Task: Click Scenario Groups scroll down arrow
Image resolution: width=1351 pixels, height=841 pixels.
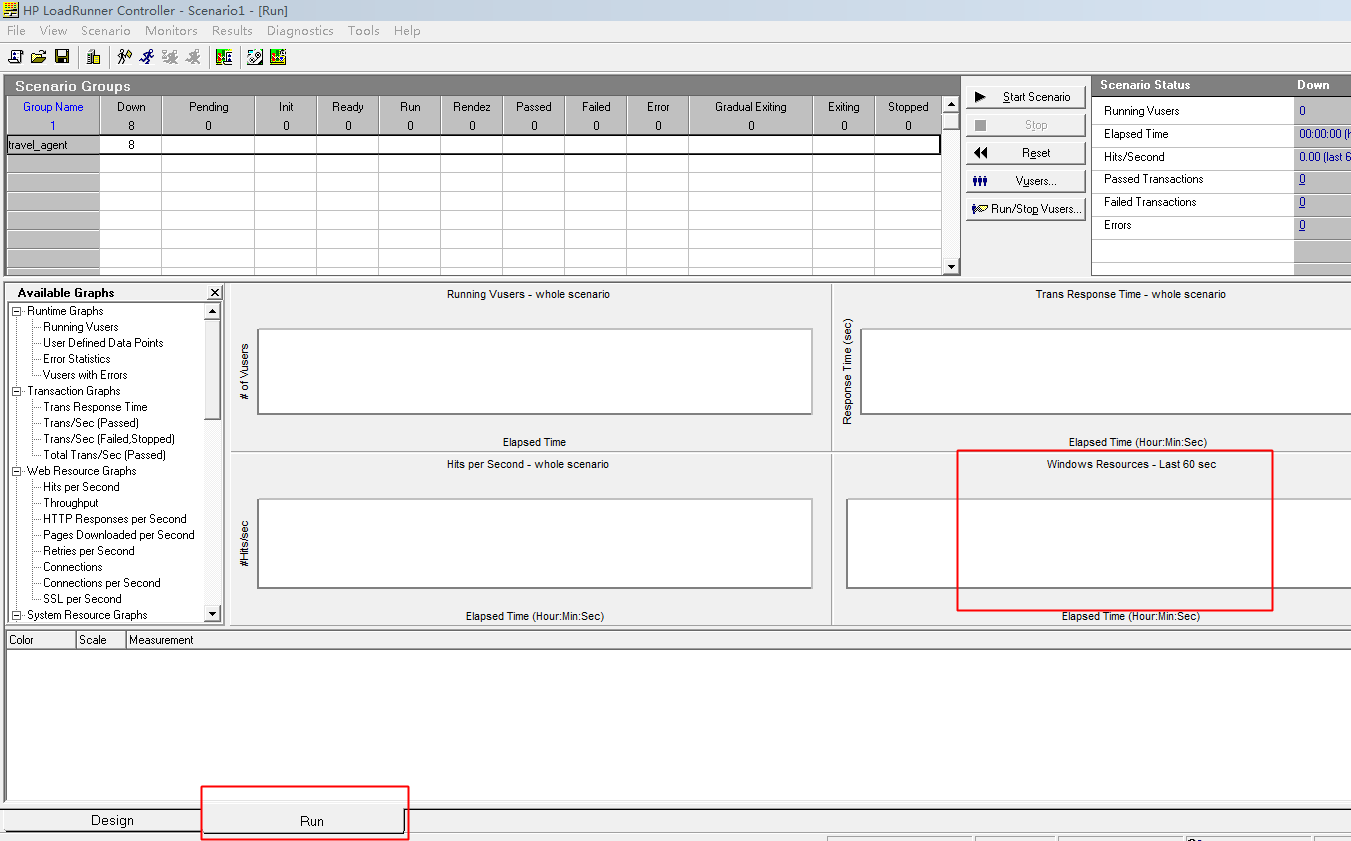Action: (951, 267)
